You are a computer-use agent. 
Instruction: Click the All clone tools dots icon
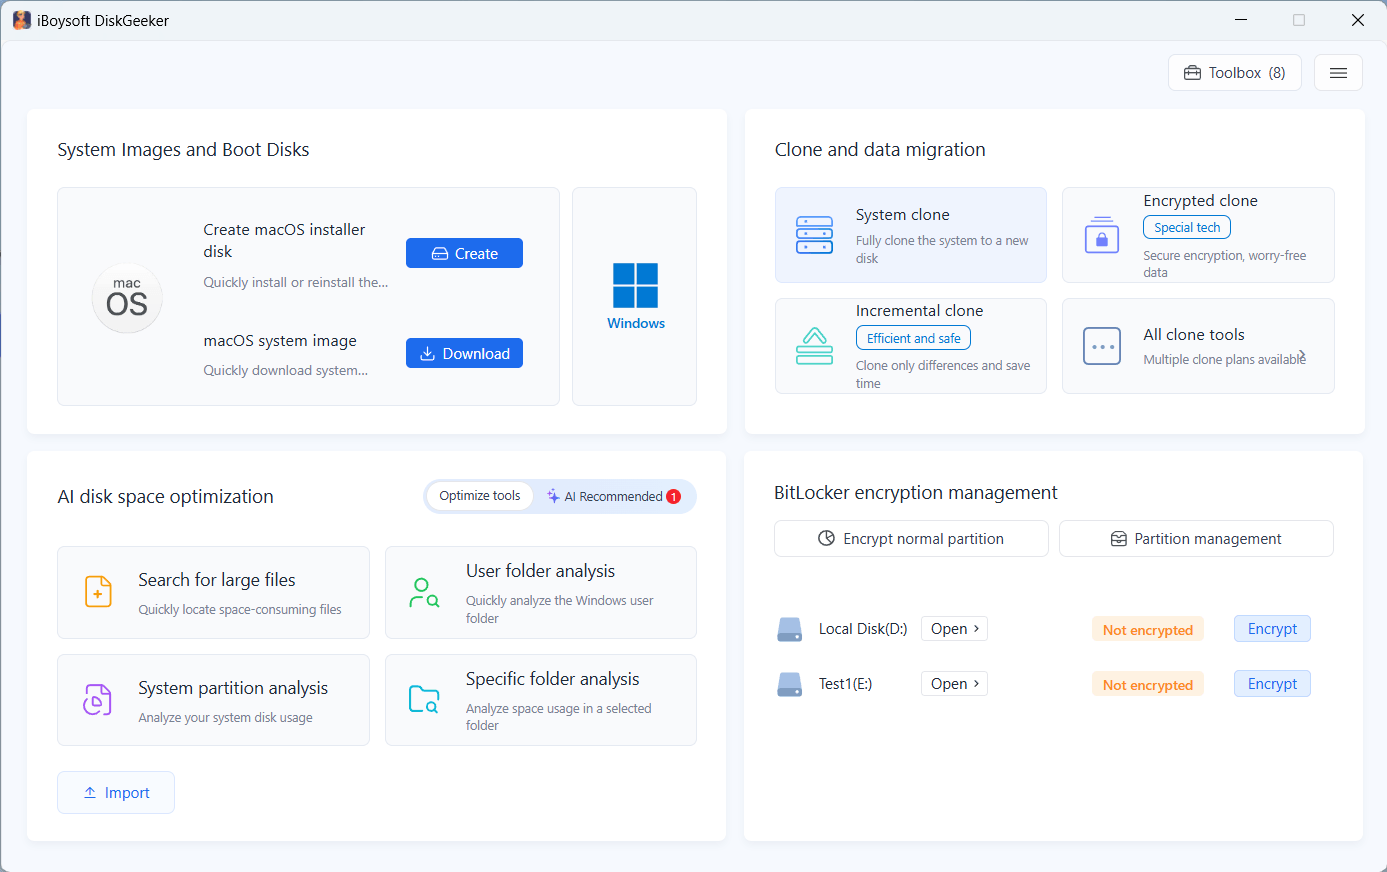pyautogui.click(x=1102, y=346)
